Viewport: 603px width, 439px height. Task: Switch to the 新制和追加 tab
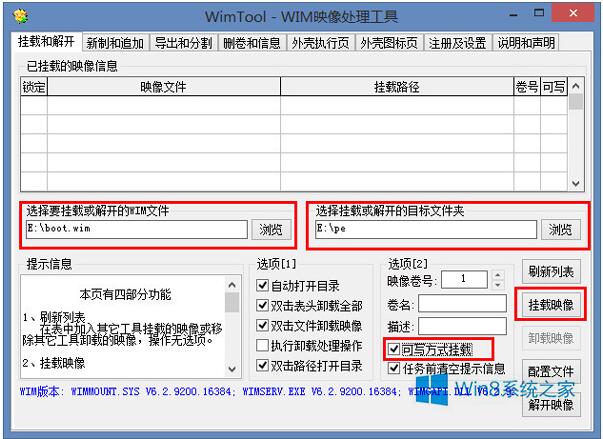coord(115,43)
